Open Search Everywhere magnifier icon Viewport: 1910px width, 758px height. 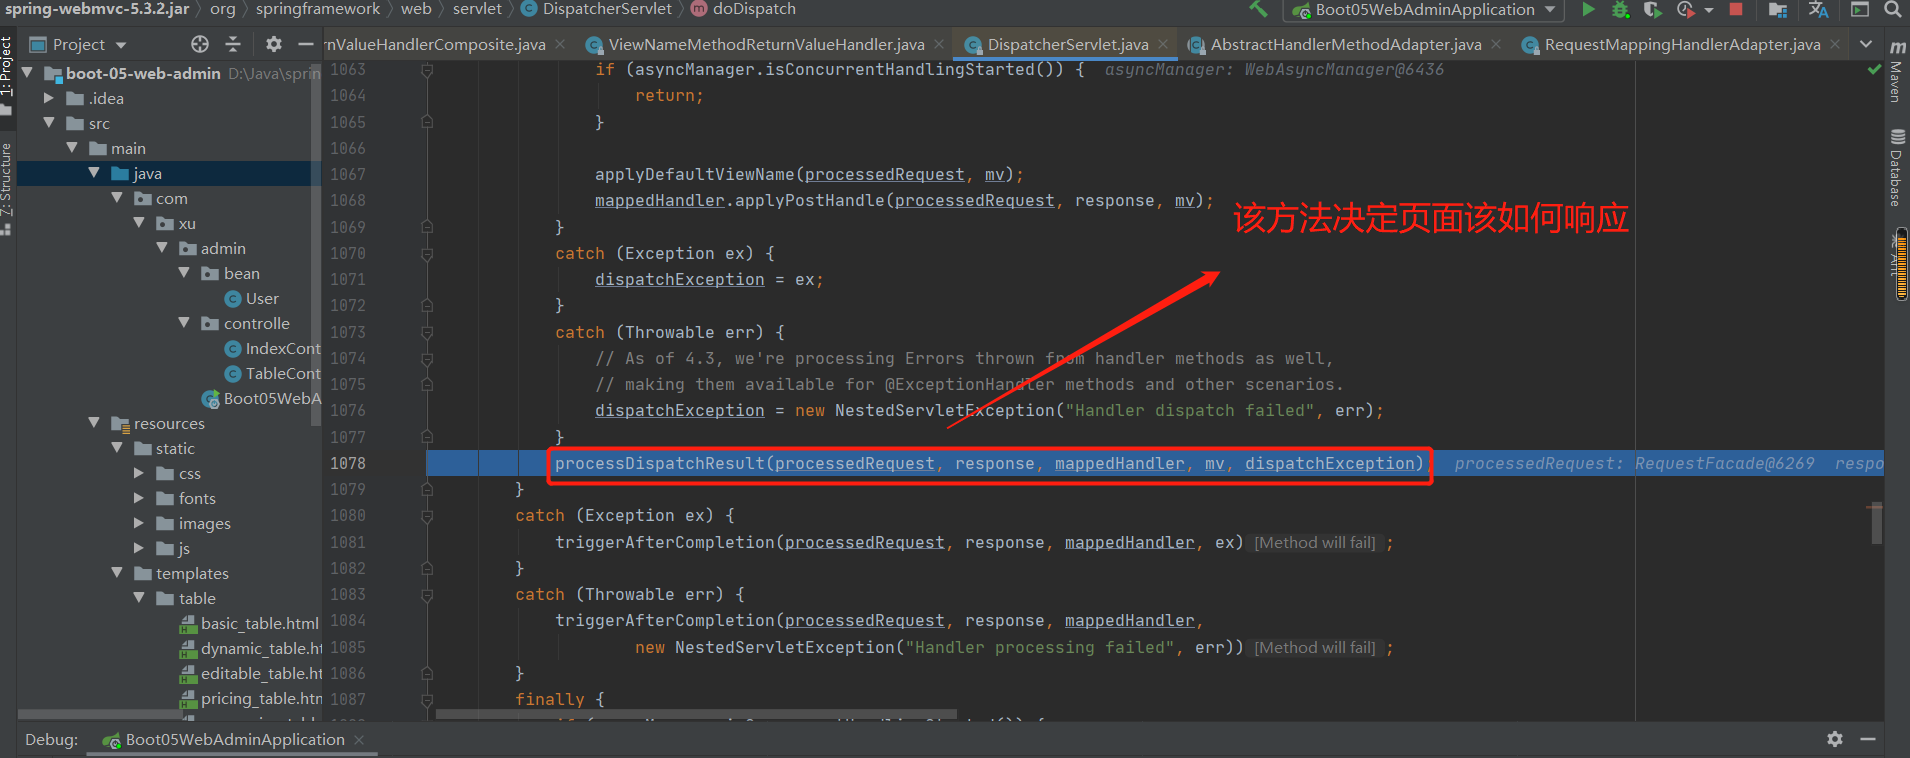[1892, 9]
